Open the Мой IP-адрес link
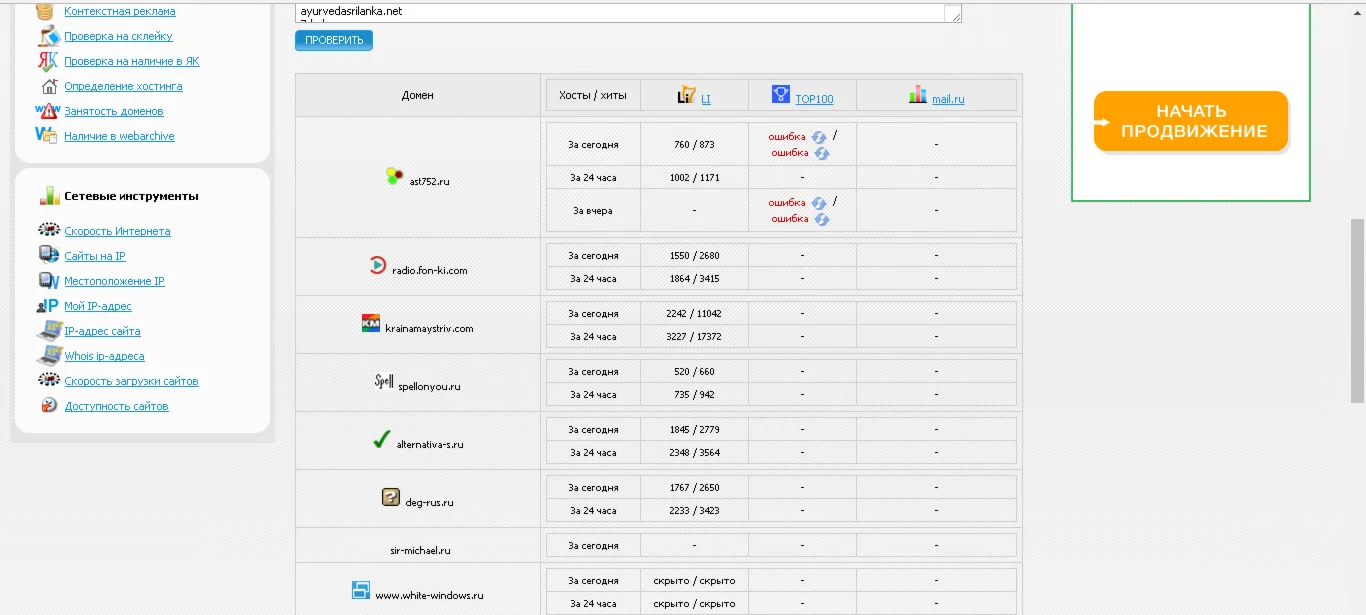This screenshot has height=615, width=1366. 98,307
